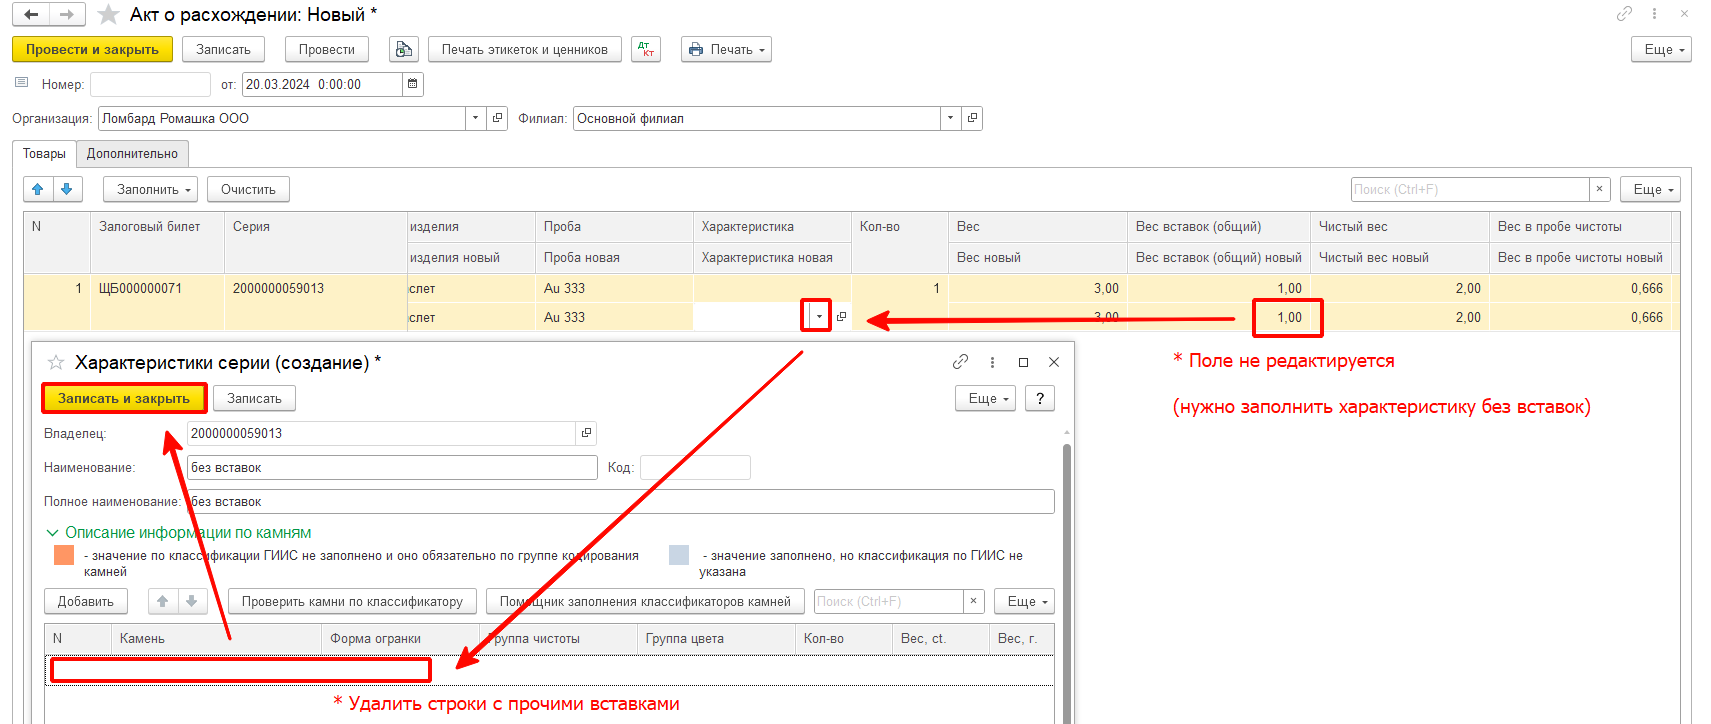This screenshot has height=724, width=1711.
Task: Click the orange legend color swatch
Action: 64,555
